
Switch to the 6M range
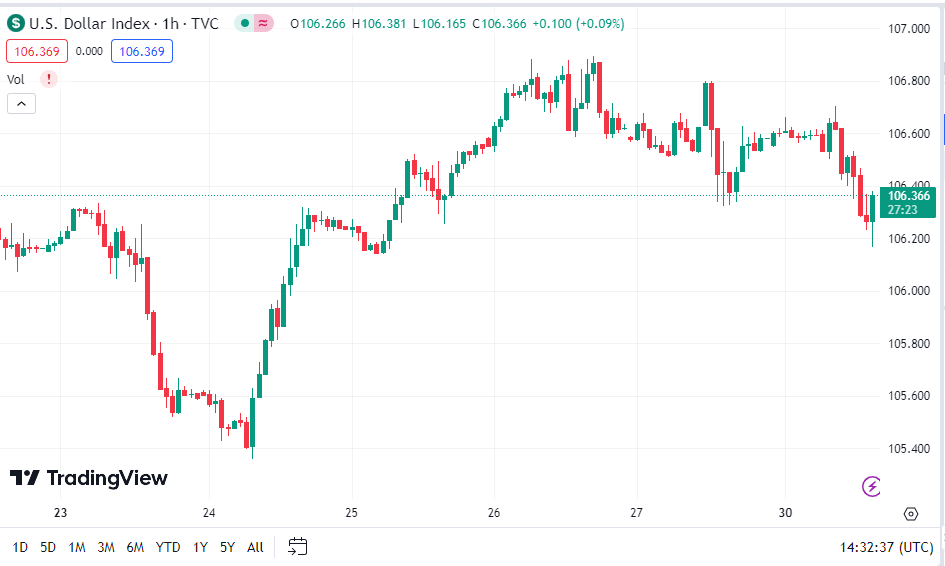tap(135, 547)
